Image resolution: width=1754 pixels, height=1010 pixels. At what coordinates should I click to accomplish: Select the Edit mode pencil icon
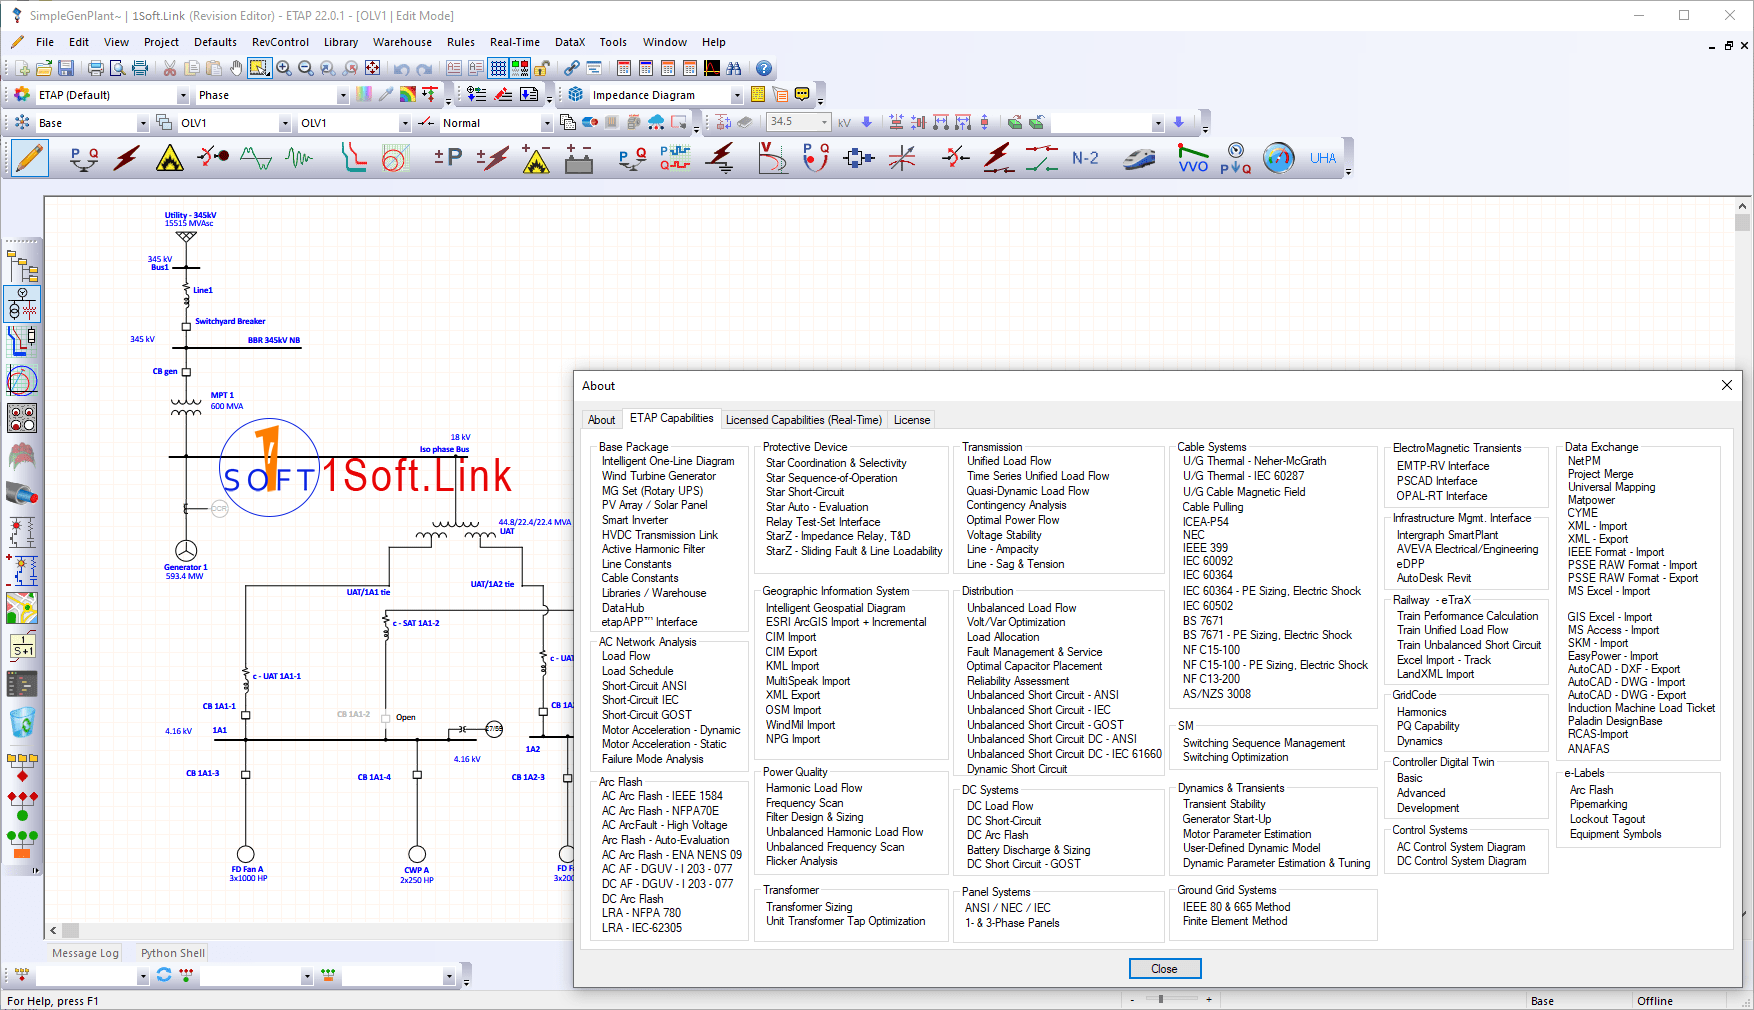(30, 158)
